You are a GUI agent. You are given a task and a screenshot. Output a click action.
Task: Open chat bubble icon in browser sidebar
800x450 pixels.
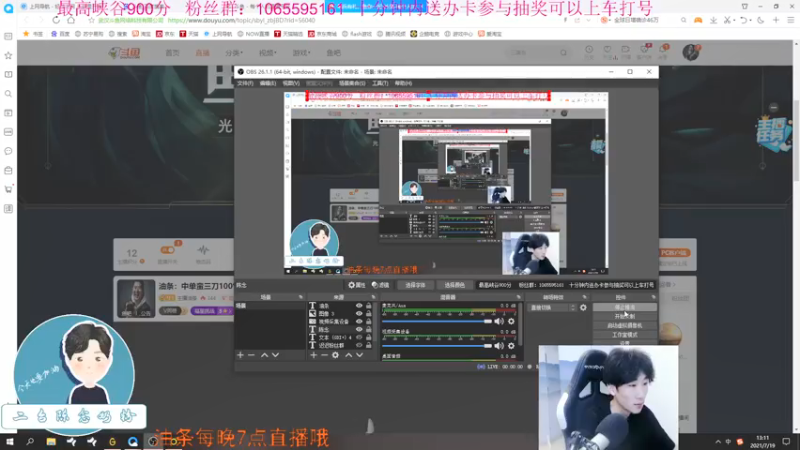coord(8,151)
